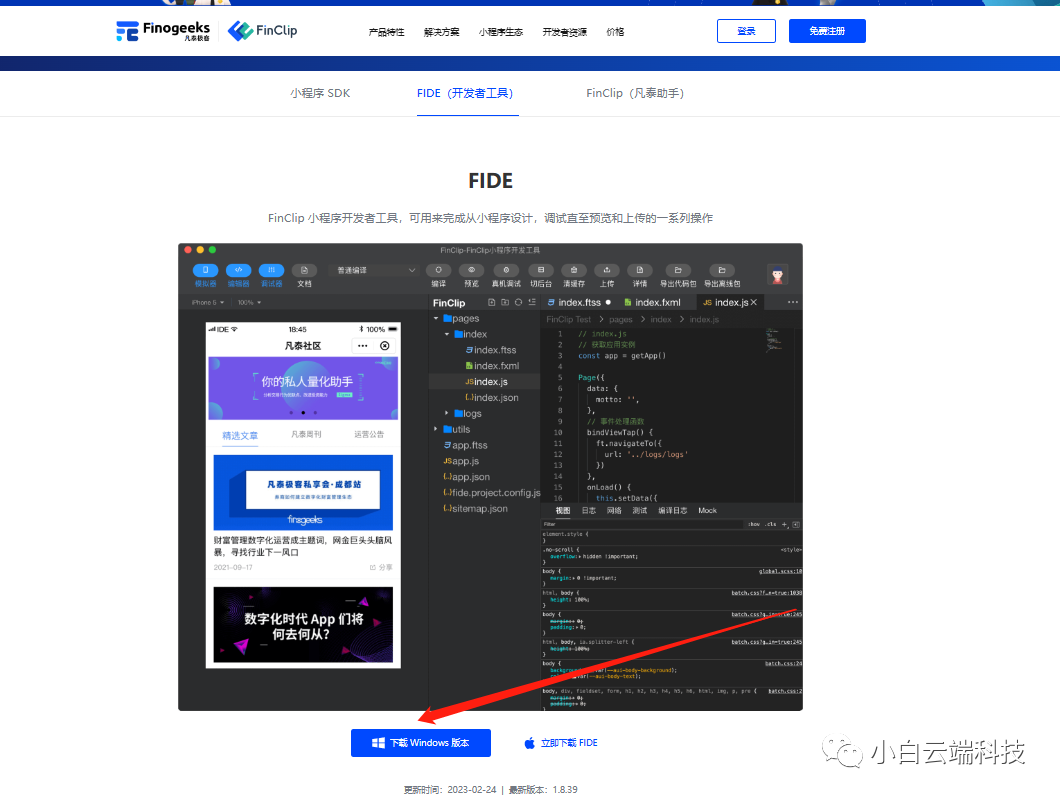The width and height of the screenshot is (1060, 799).
Task: Open the iPhone 5 device dropdown
Action: [208, 303]
